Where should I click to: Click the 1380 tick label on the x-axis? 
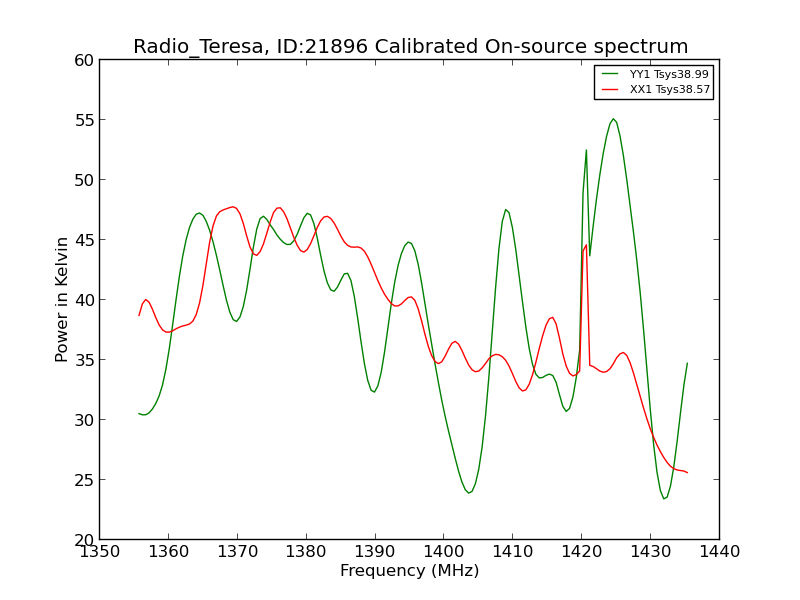click(306, 552)
